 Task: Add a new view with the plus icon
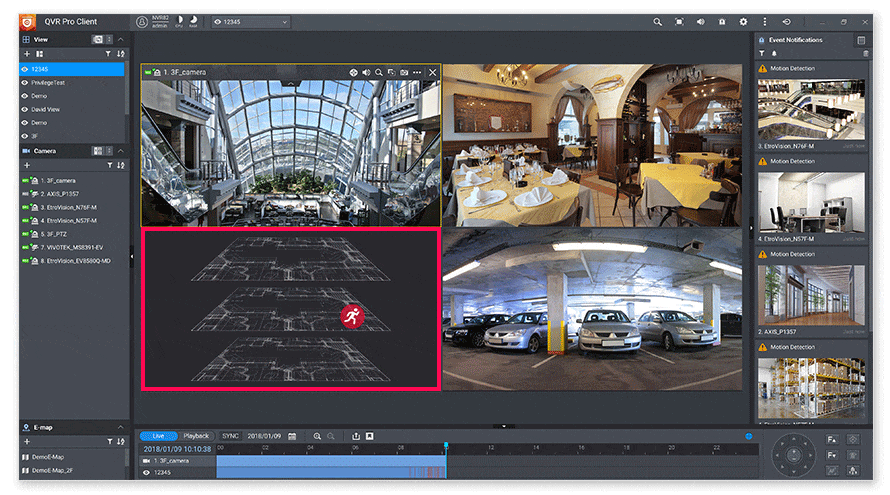pyautogui.click(x=26, y=53)
